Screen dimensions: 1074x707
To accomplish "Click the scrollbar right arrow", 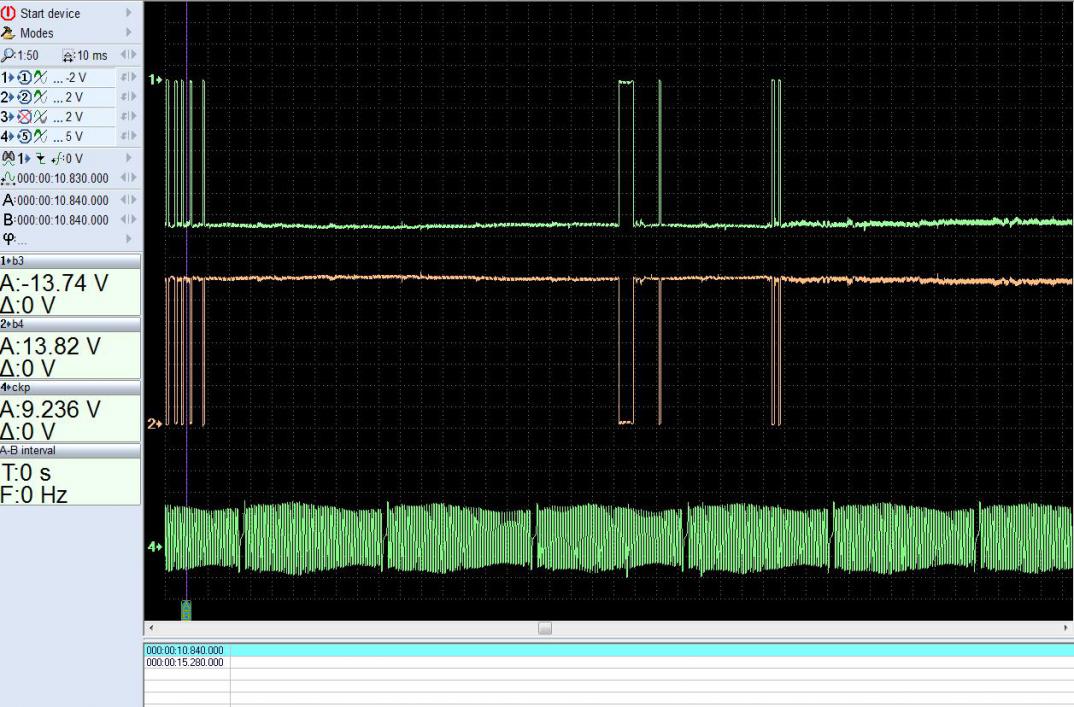I will [x=1066, y=628].
